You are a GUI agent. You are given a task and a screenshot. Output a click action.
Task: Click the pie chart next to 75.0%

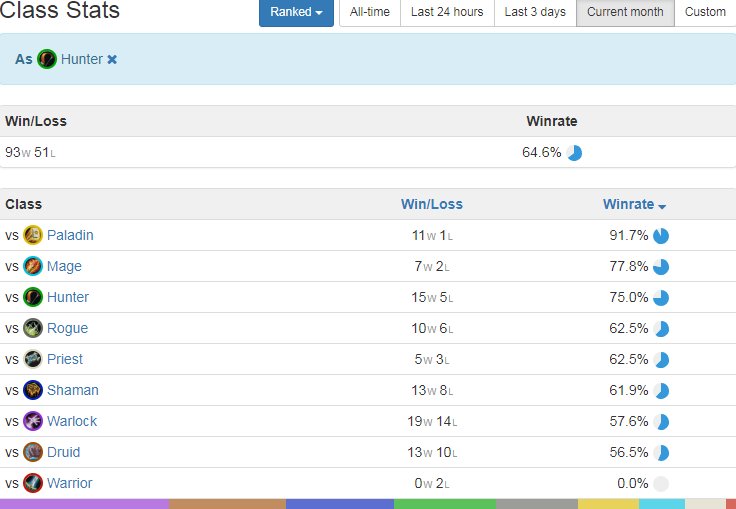pos(661,298)
